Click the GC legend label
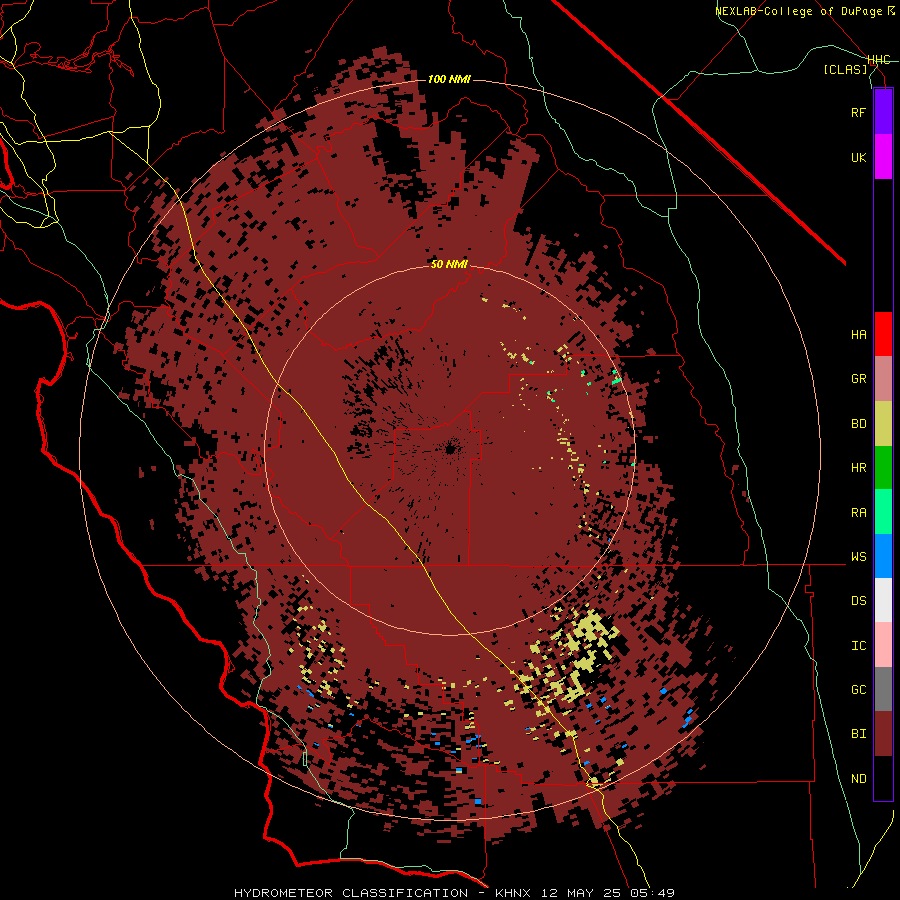Image resolution: width=900 pixels, height=900 pixels. (x=858, y=689)
